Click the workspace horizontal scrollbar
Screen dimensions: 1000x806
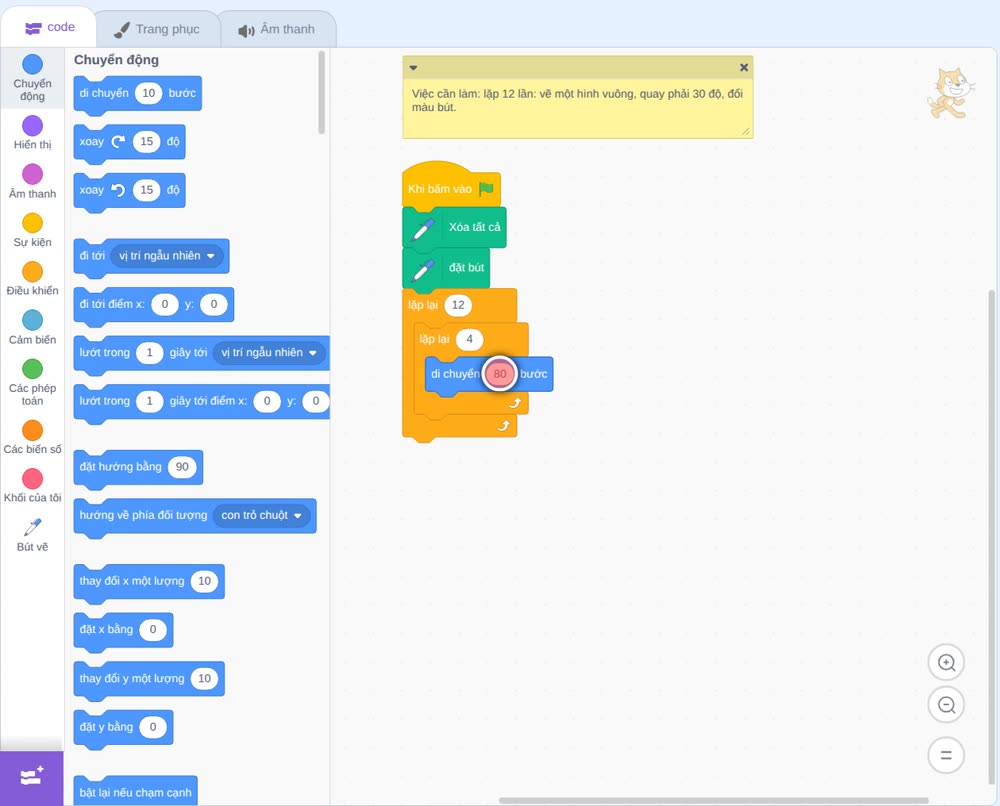(713, 800)
